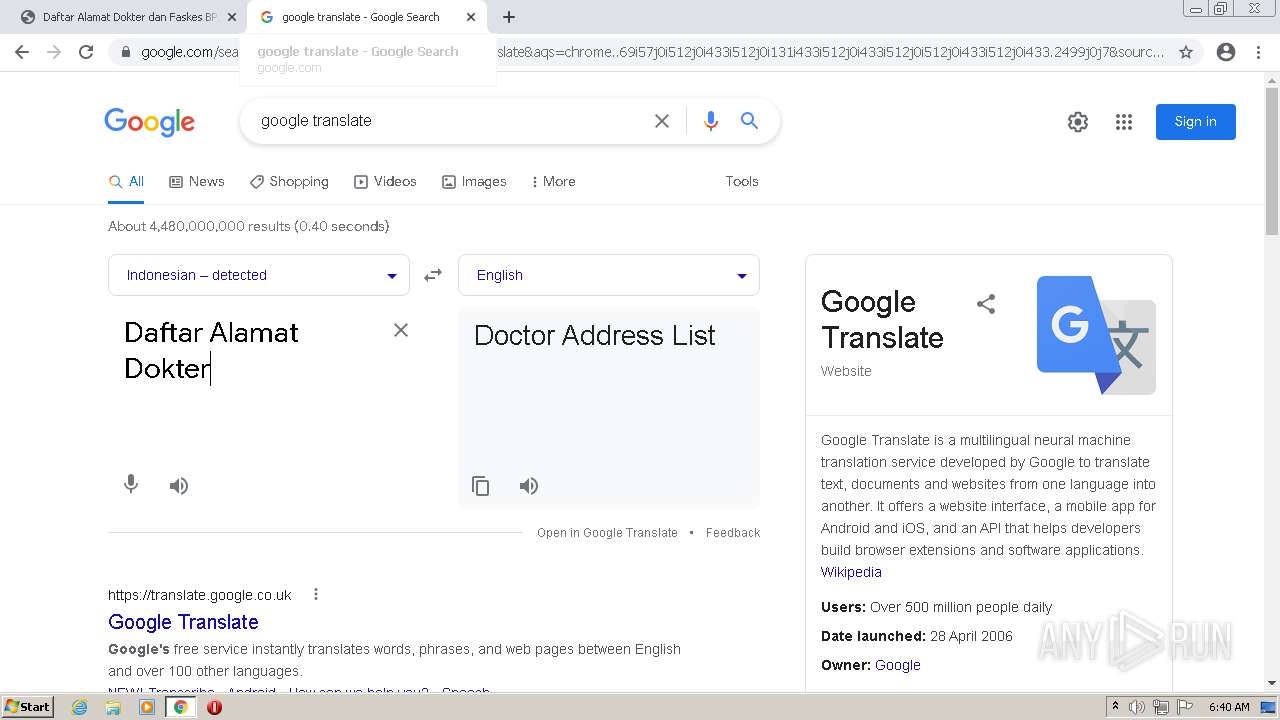
Task: Open the media player taskbar icon
Action: [147, 707]
